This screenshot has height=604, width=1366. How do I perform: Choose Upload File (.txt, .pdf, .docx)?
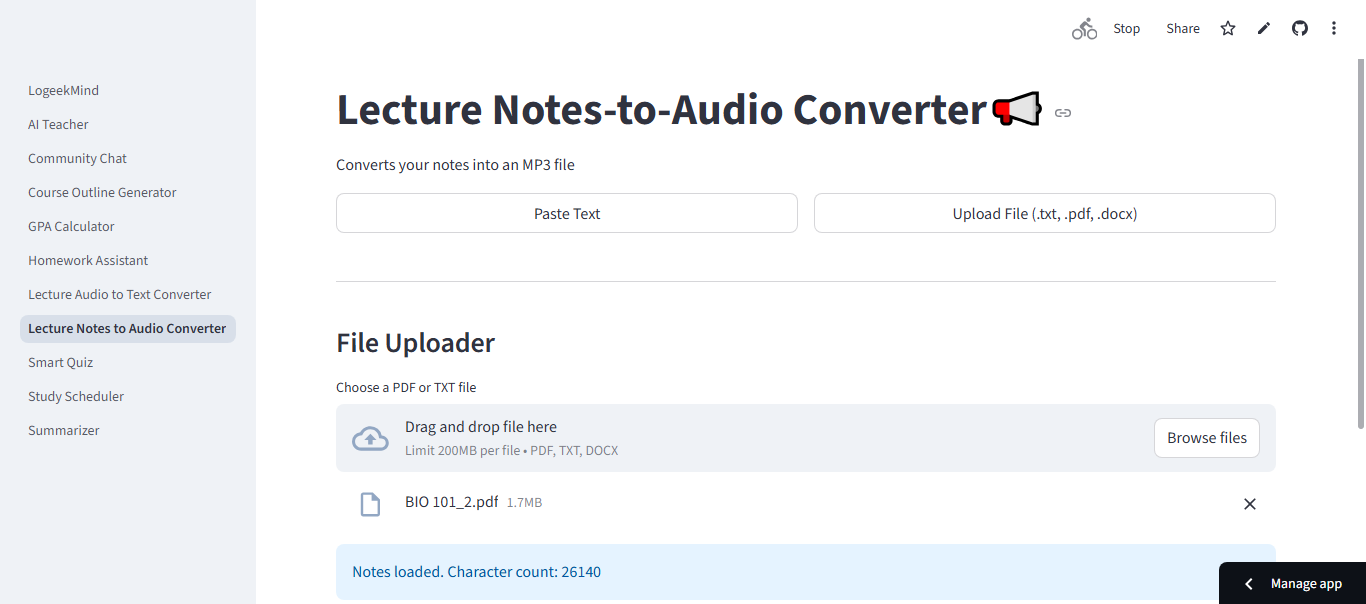[x=1044, y=212]
